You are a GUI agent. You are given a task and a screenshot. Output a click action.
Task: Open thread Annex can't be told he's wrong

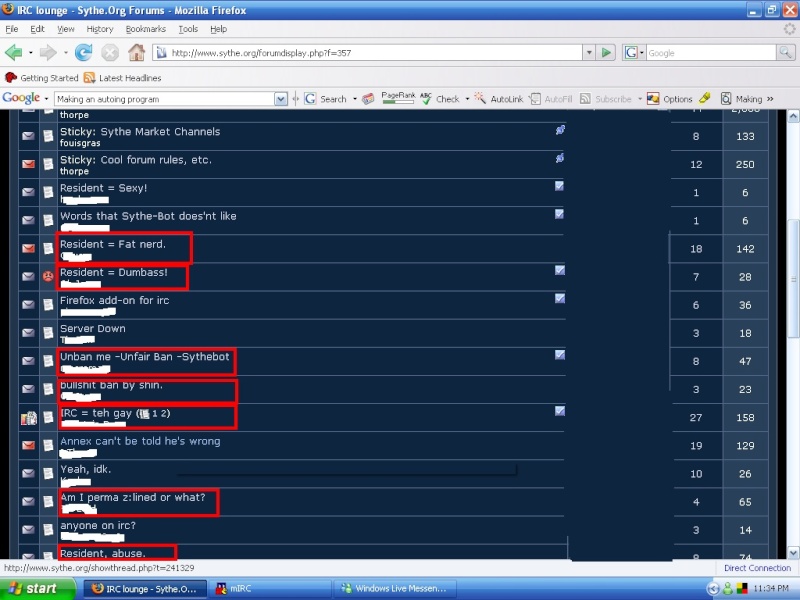140,441
